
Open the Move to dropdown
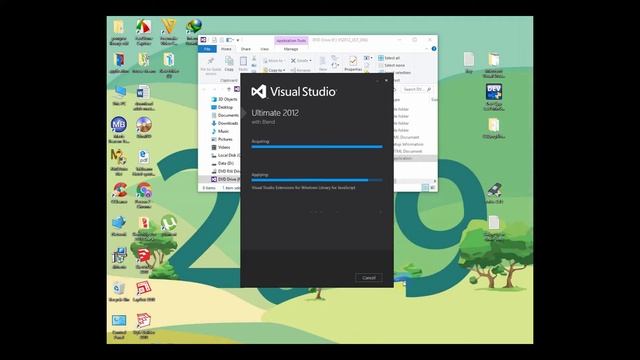pyautogui.click(x=273, y=60)
